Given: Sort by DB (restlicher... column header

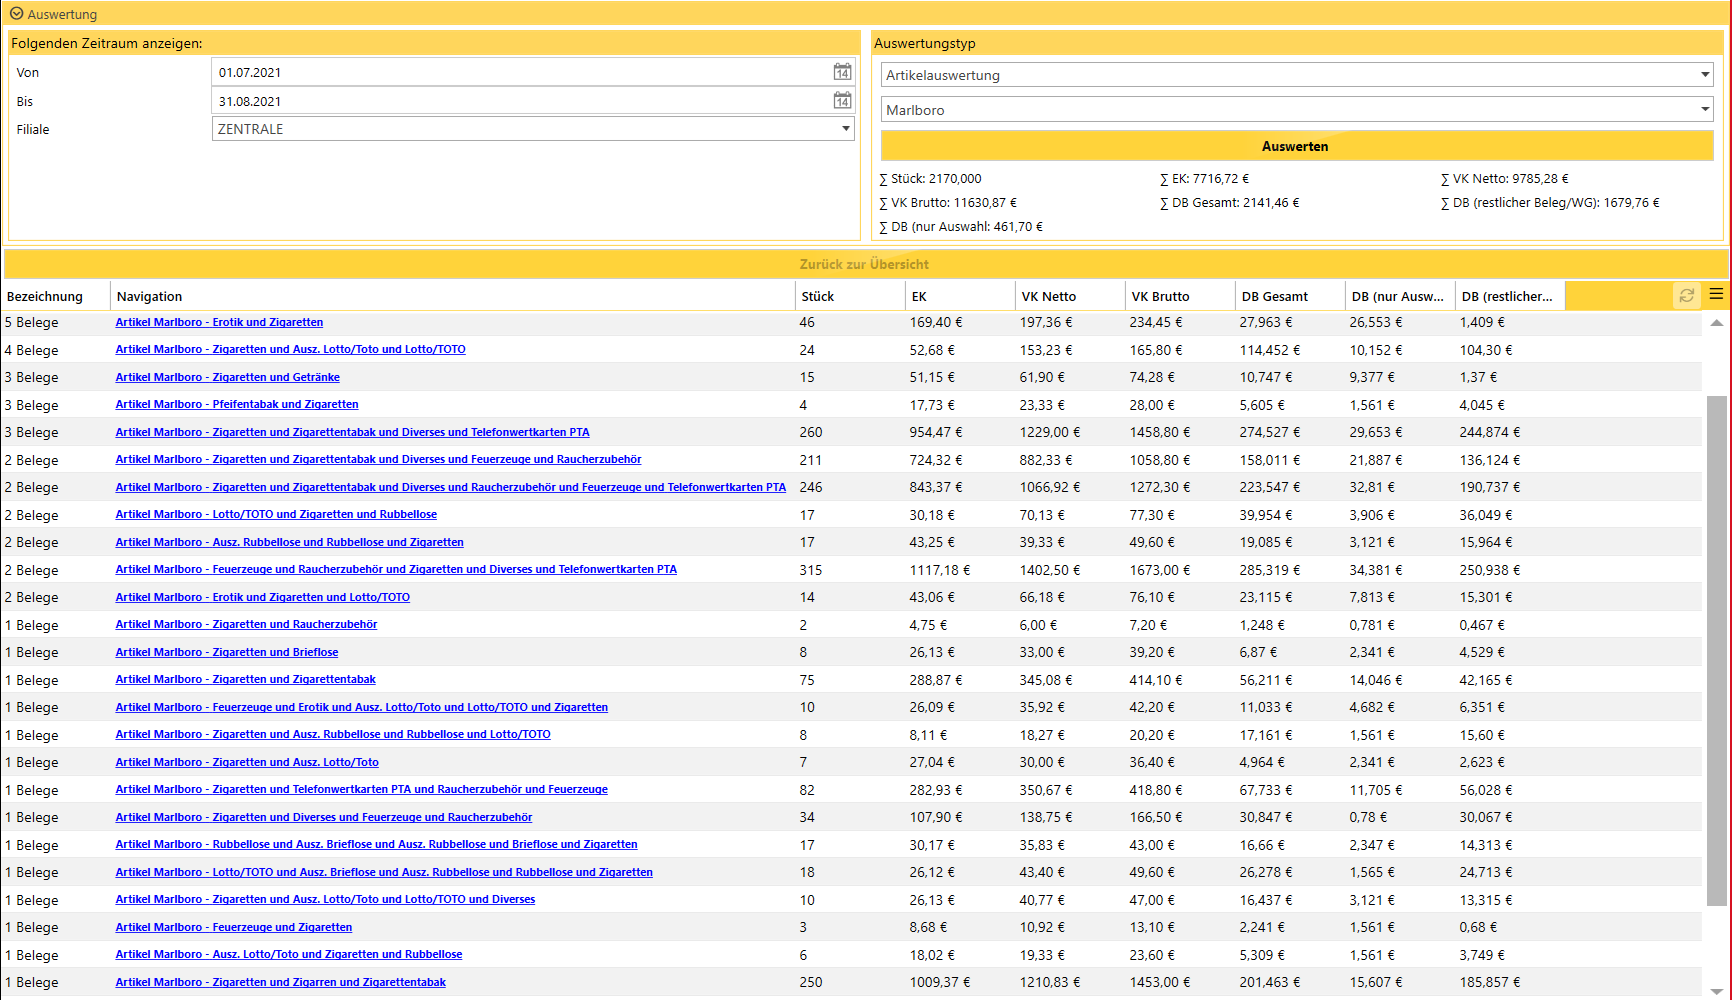Looking at the screenshot, I should [x=1509, y=296].
